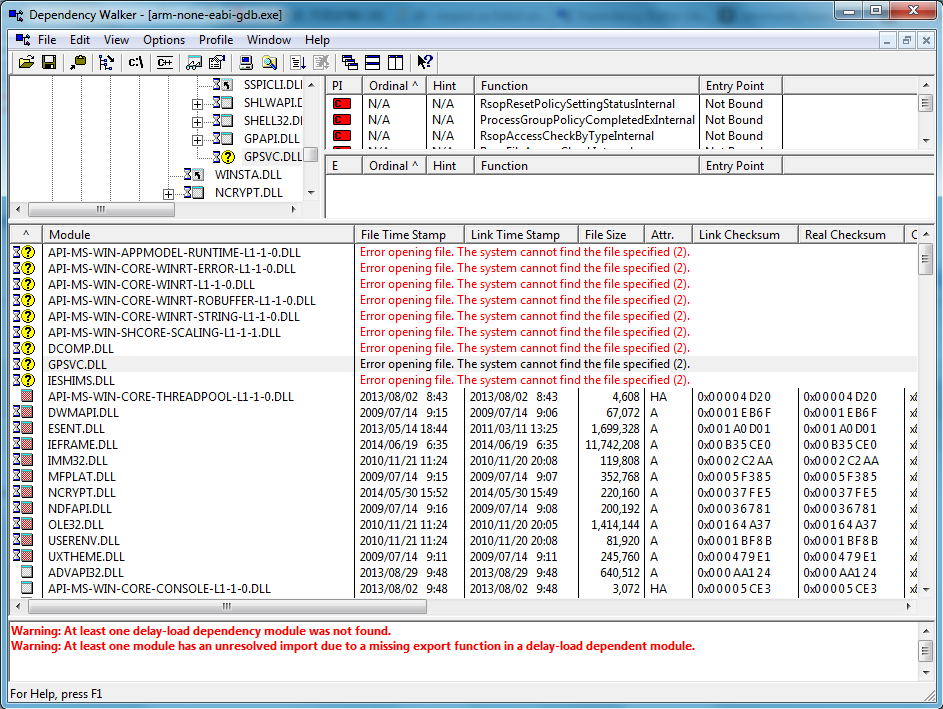Open the Profile menu
943x709 pixels.
pyautogui.click(x=216, y=40)
